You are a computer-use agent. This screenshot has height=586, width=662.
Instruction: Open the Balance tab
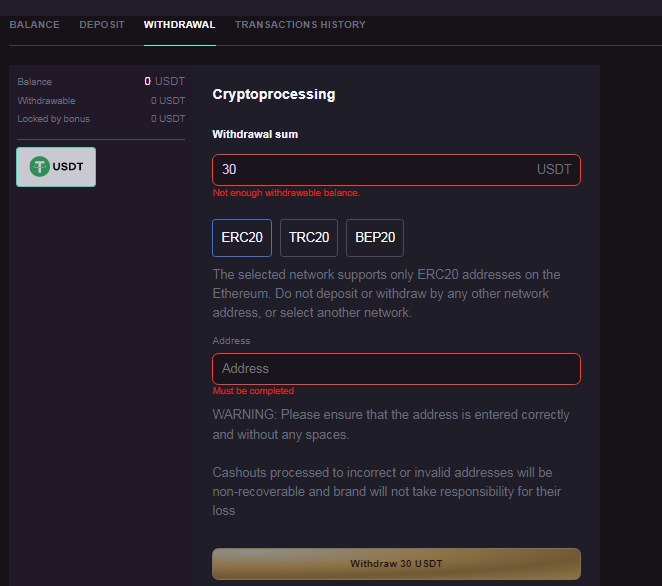pyautogui.click(x=34, y=25)
